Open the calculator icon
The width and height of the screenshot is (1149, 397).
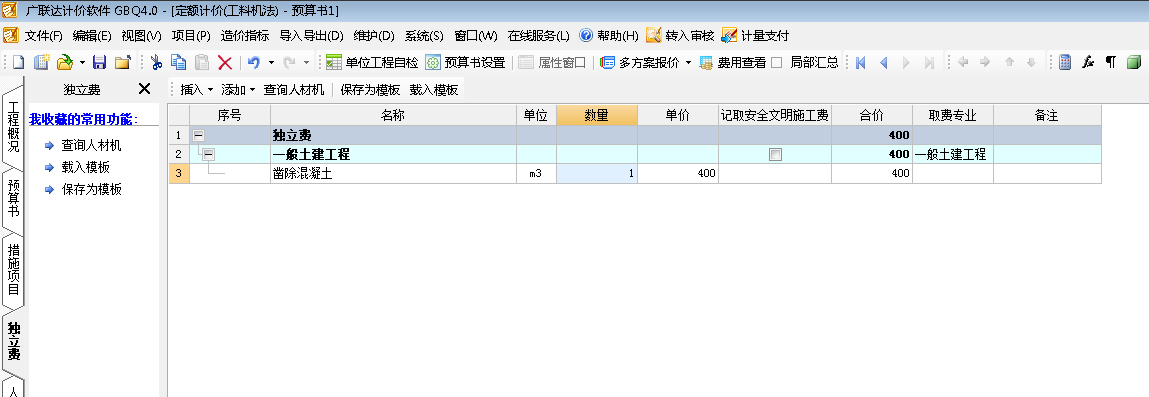(1065, 62)
